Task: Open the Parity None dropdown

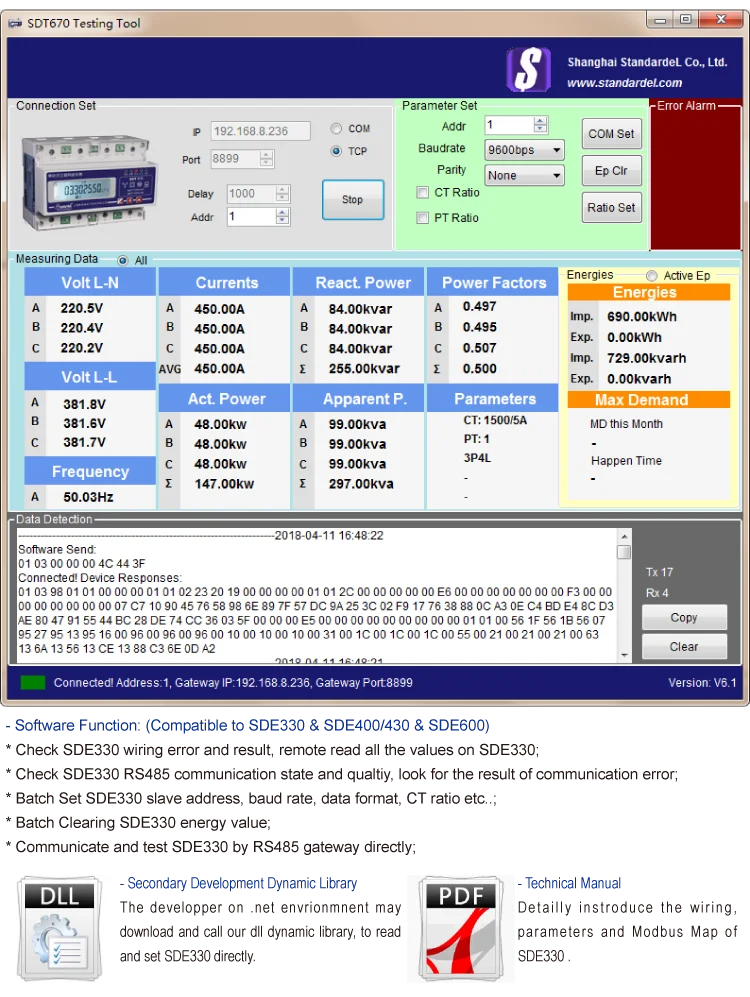Action: pyautogui.click(x=524, y=175)
